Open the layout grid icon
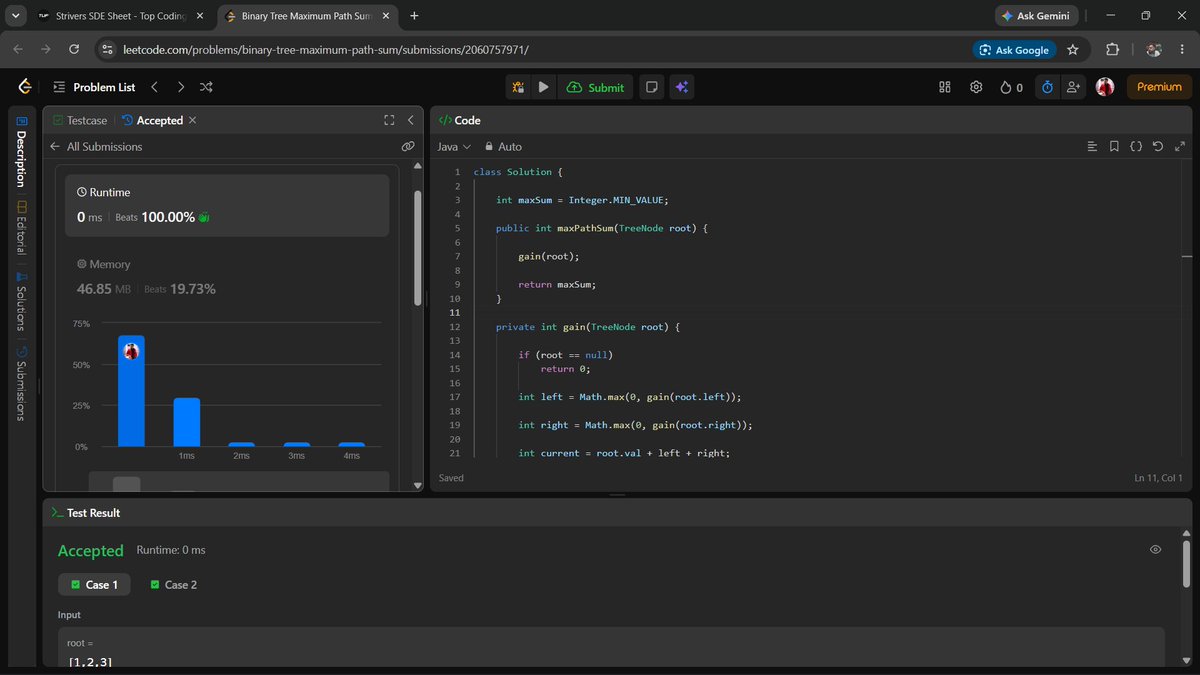Image resolution: width=1200 pixels, height=675 pixels. click(945, 87)
